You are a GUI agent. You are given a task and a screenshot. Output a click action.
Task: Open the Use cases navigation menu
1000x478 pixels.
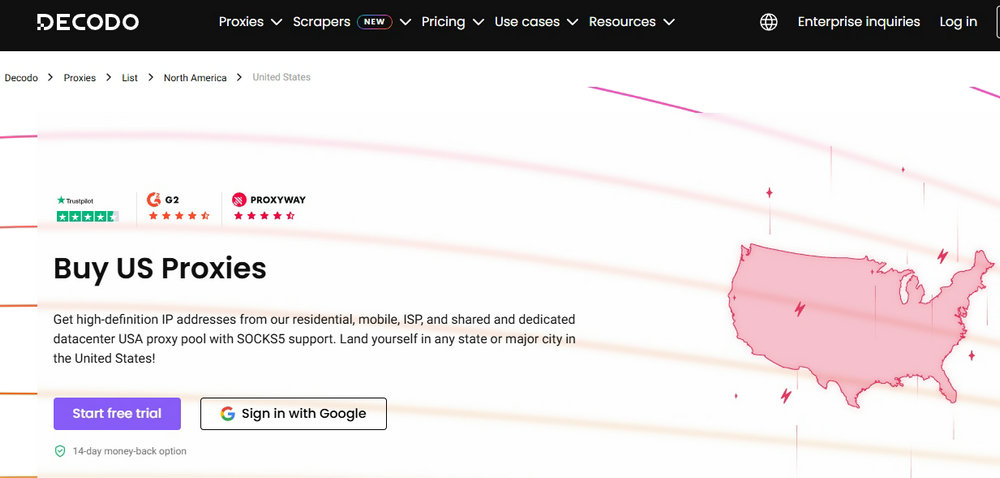coord(527,22)
